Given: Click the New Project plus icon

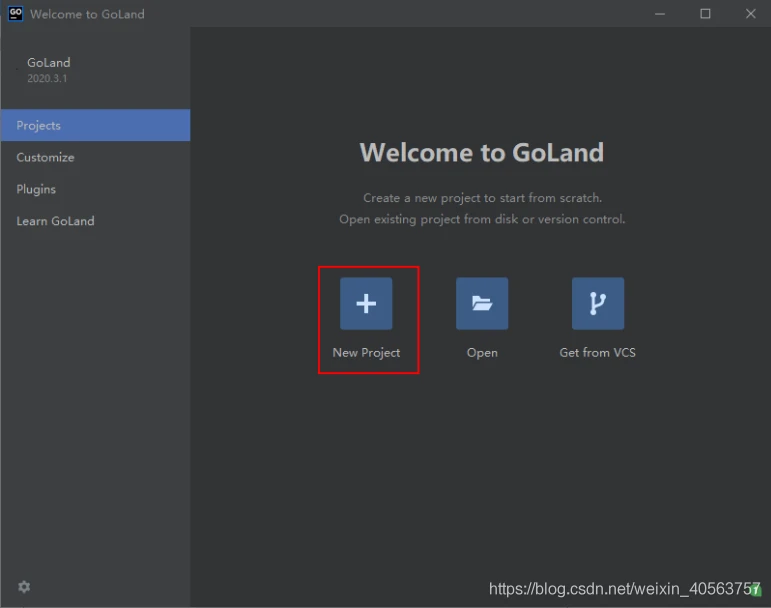Looking at the screenshot, I should click(366, 303).
